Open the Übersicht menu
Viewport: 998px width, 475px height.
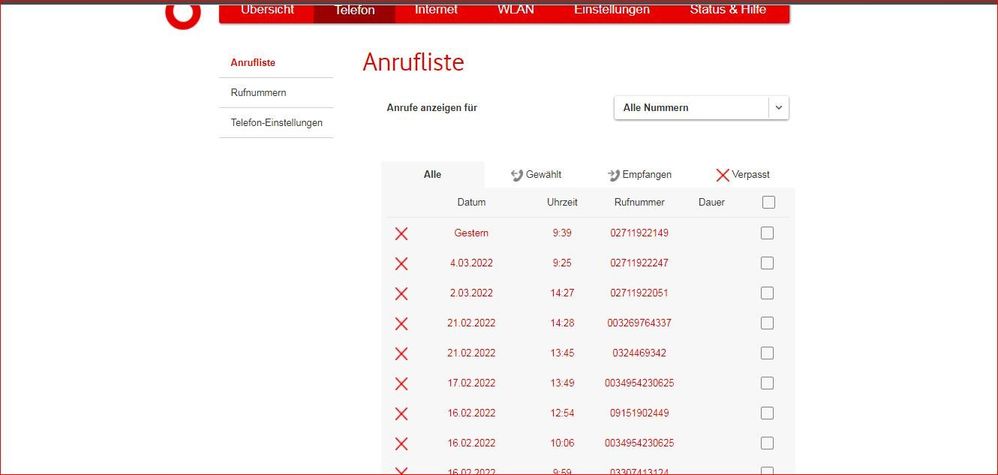click(267, 10)
